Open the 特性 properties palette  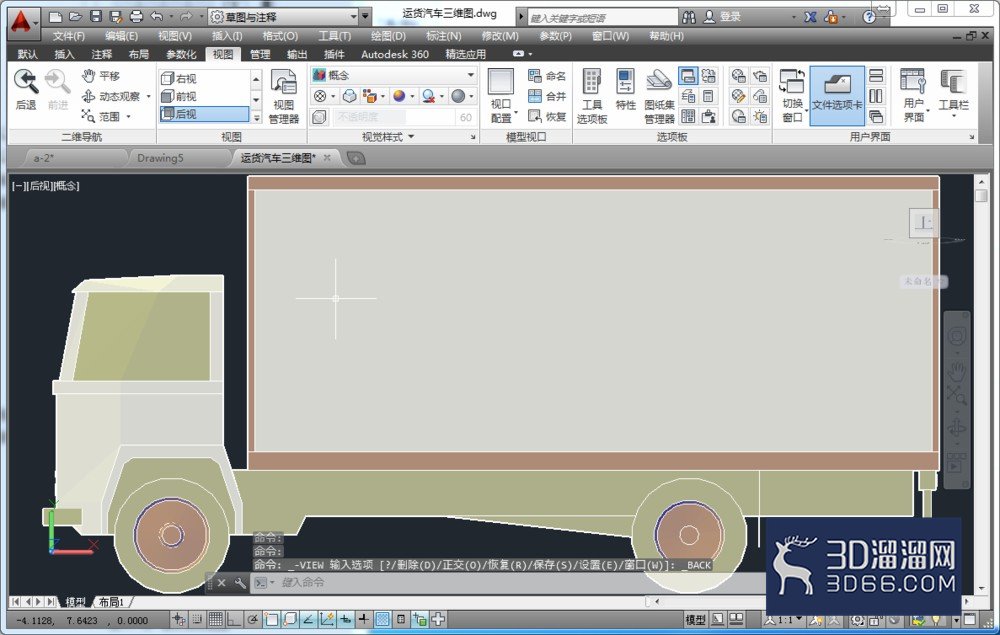[626, 90]
